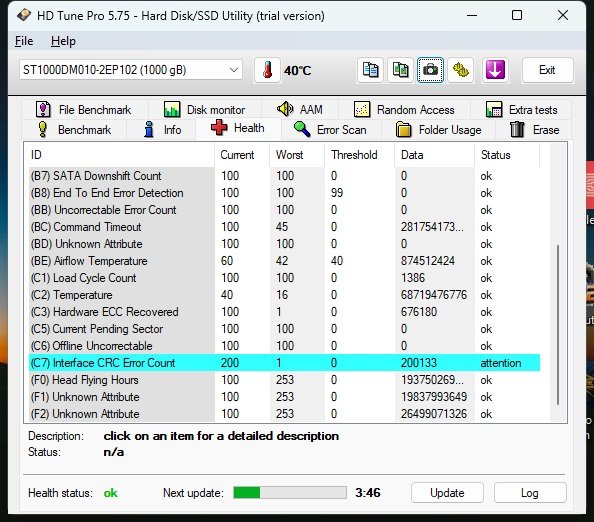Click the HD Tune Pro title bar icon
594x522 pixels.
24,16
